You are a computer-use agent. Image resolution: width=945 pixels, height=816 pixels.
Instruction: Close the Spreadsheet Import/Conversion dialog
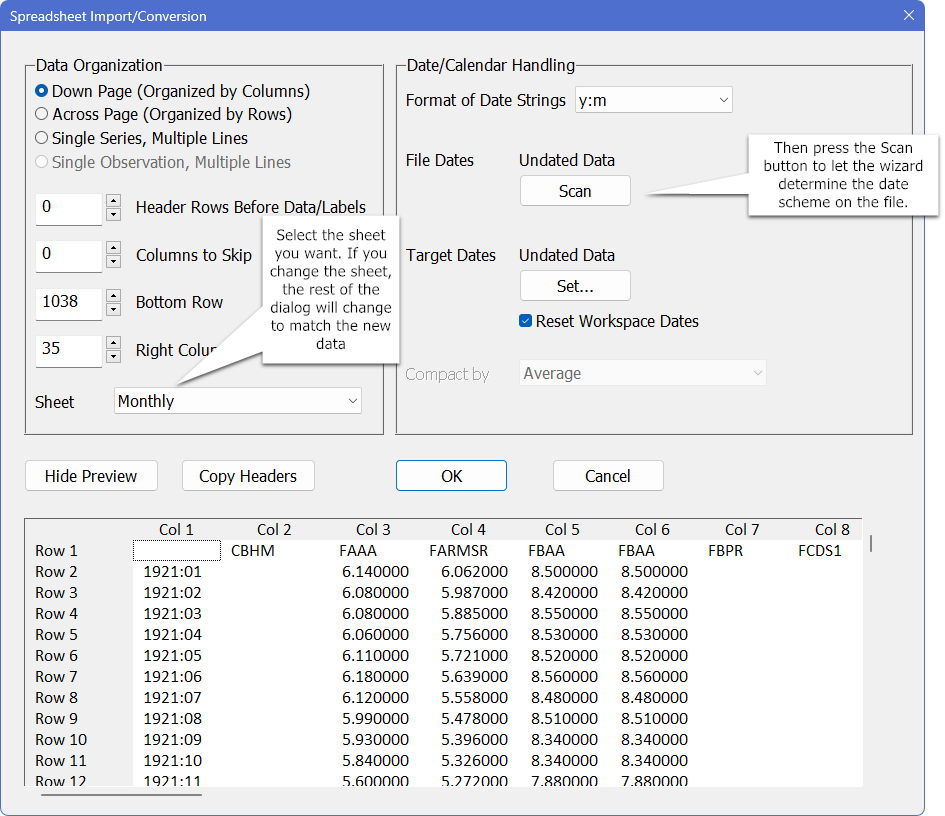tap(908, 16)
